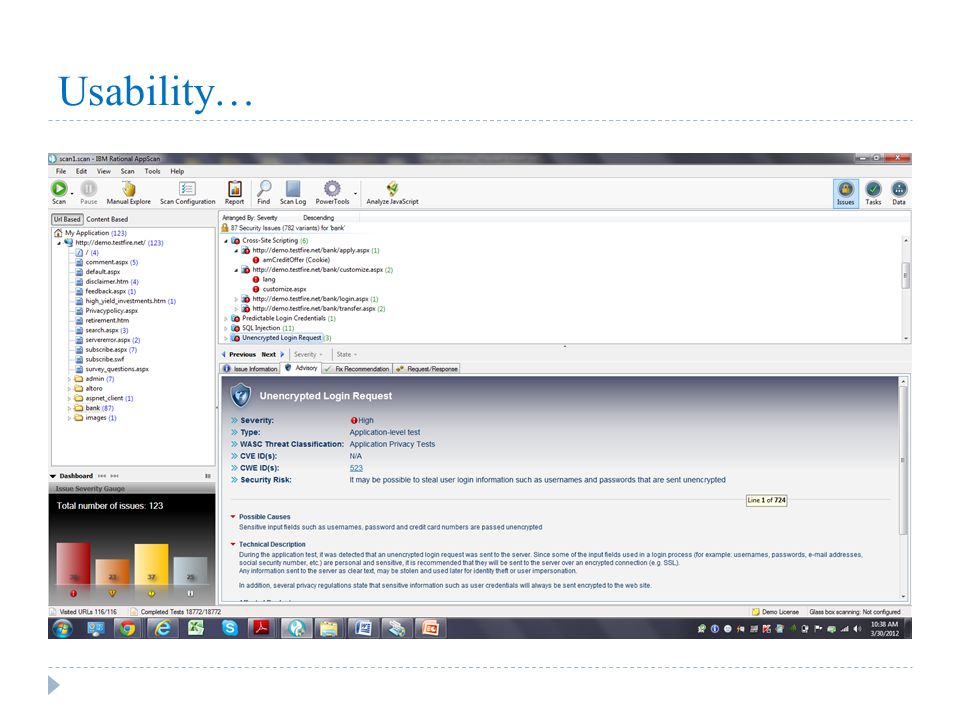Click the Arranged By: Severity header
This screenshot has width=960, height=720.
(250, 218)
